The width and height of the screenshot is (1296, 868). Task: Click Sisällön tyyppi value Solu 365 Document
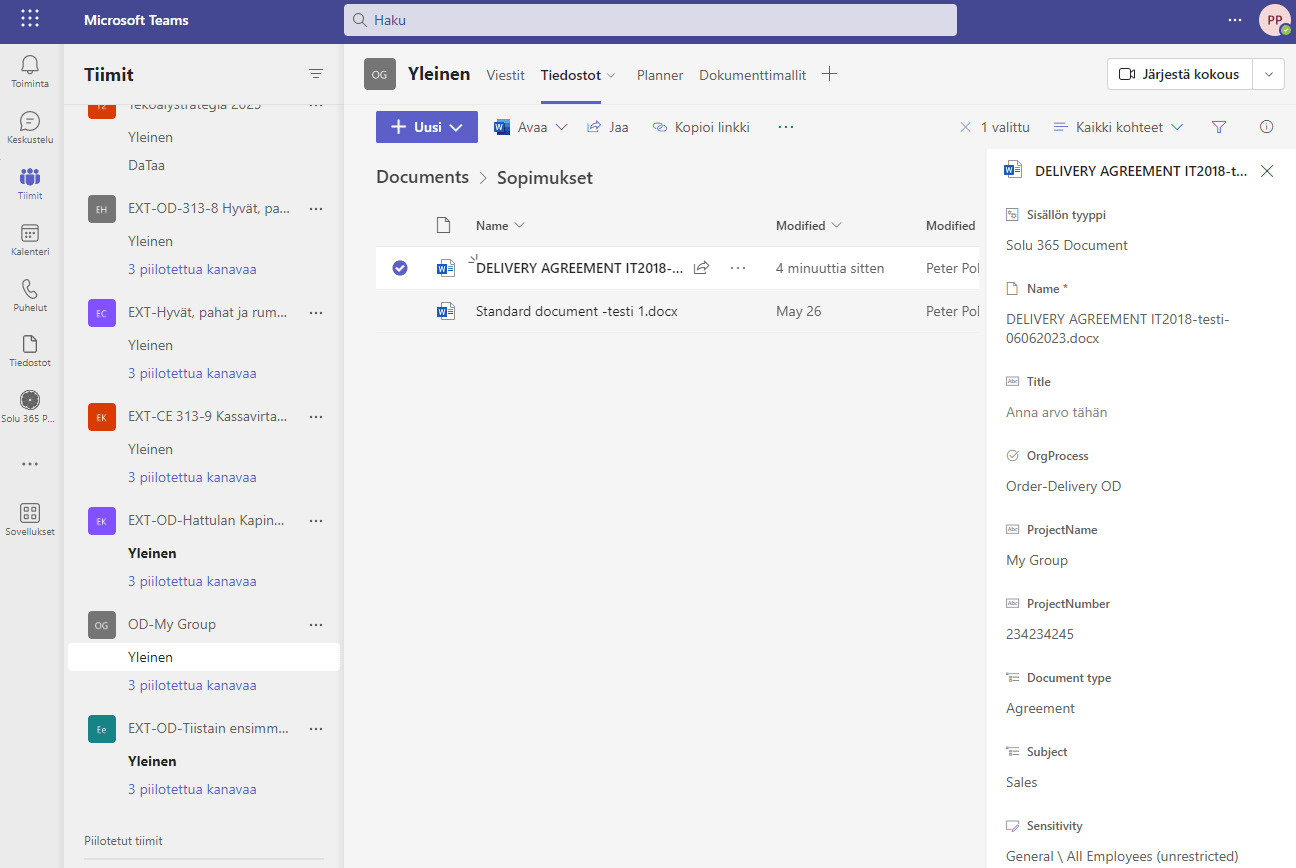pos(1067,245)
